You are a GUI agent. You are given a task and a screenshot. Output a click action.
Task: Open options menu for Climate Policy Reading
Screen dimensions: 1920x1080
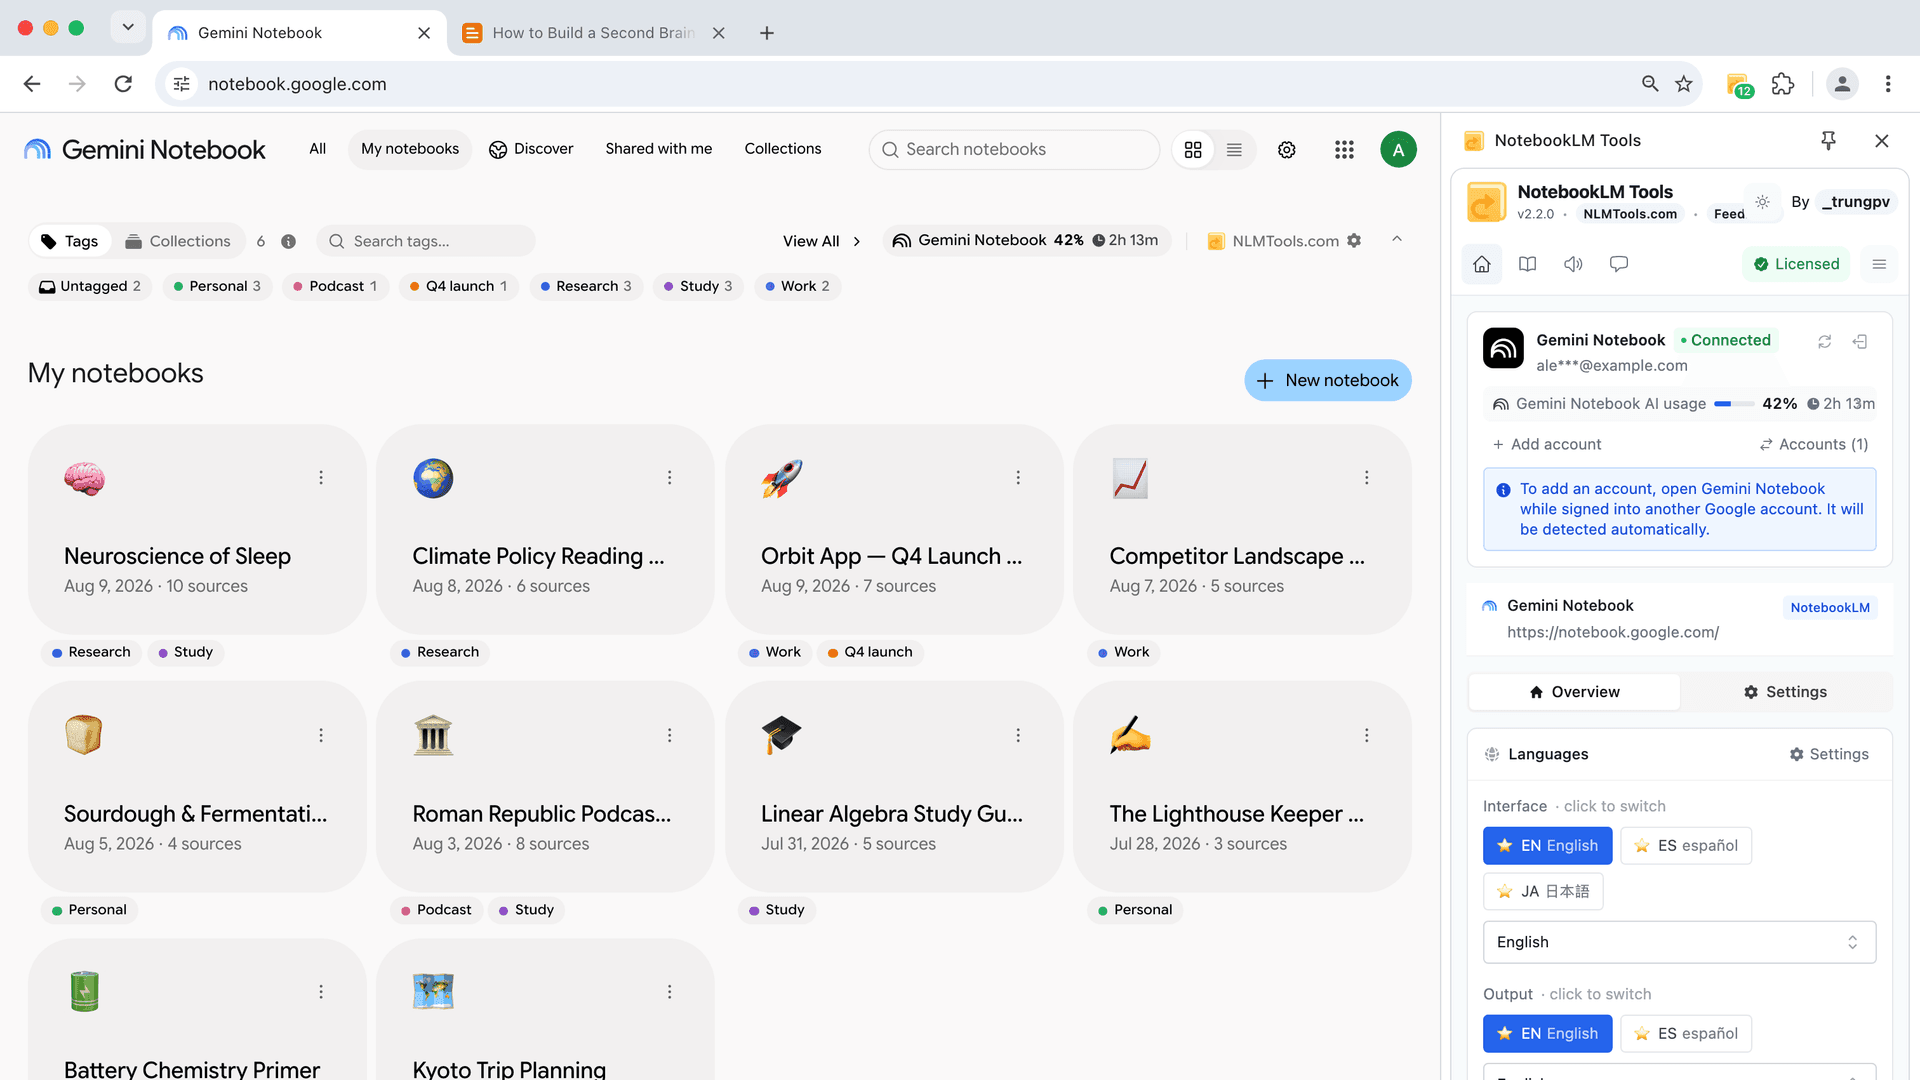click(669, 478)
